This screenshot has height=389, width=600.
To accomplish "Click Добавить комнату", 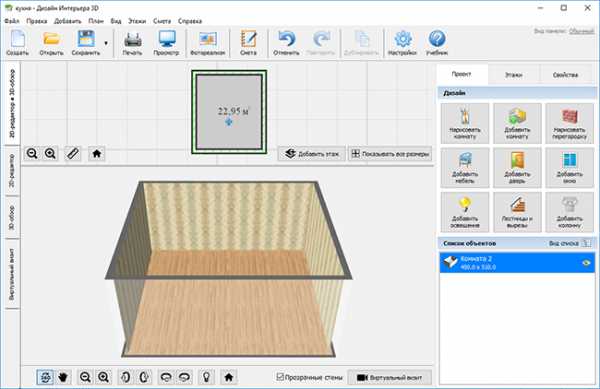I will click(517, 124).
